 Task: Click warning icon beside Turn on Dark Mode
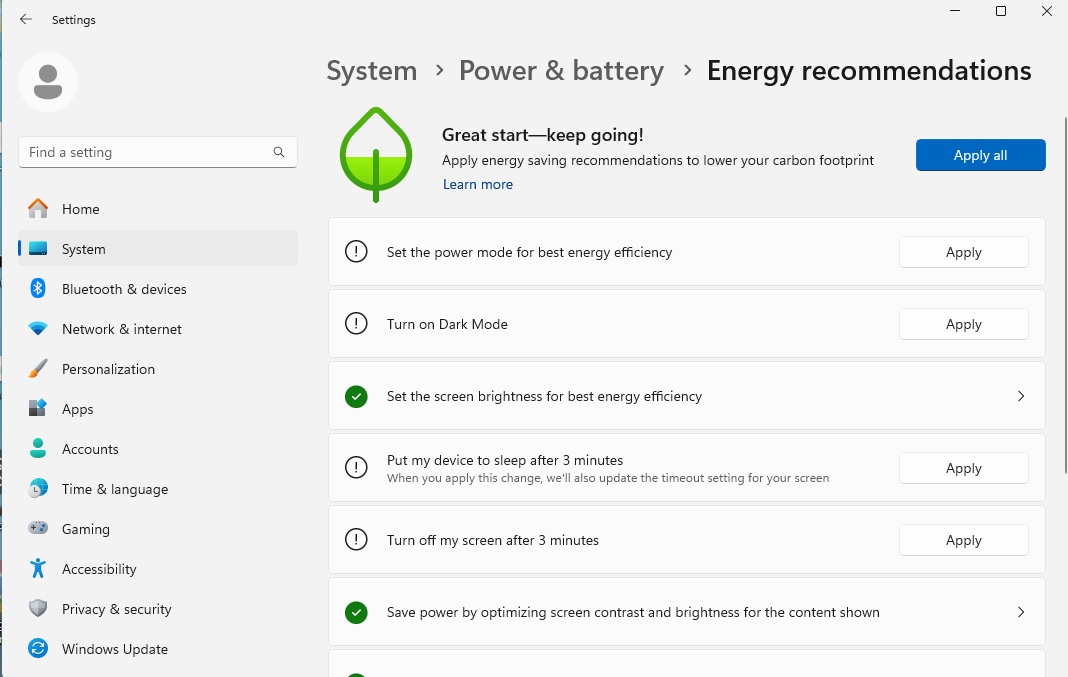(356, 324)
